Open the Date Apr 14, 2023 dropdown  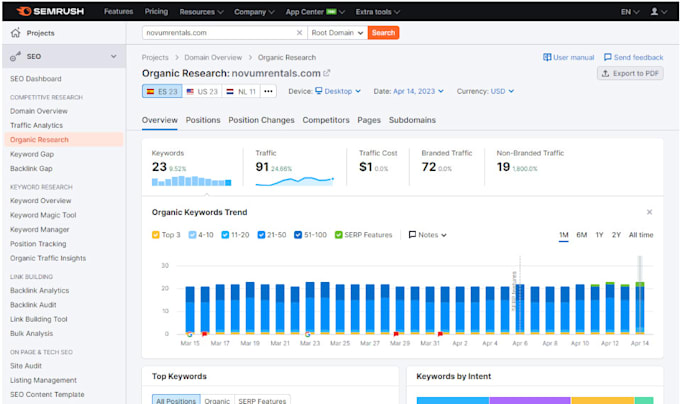(418, 91)
